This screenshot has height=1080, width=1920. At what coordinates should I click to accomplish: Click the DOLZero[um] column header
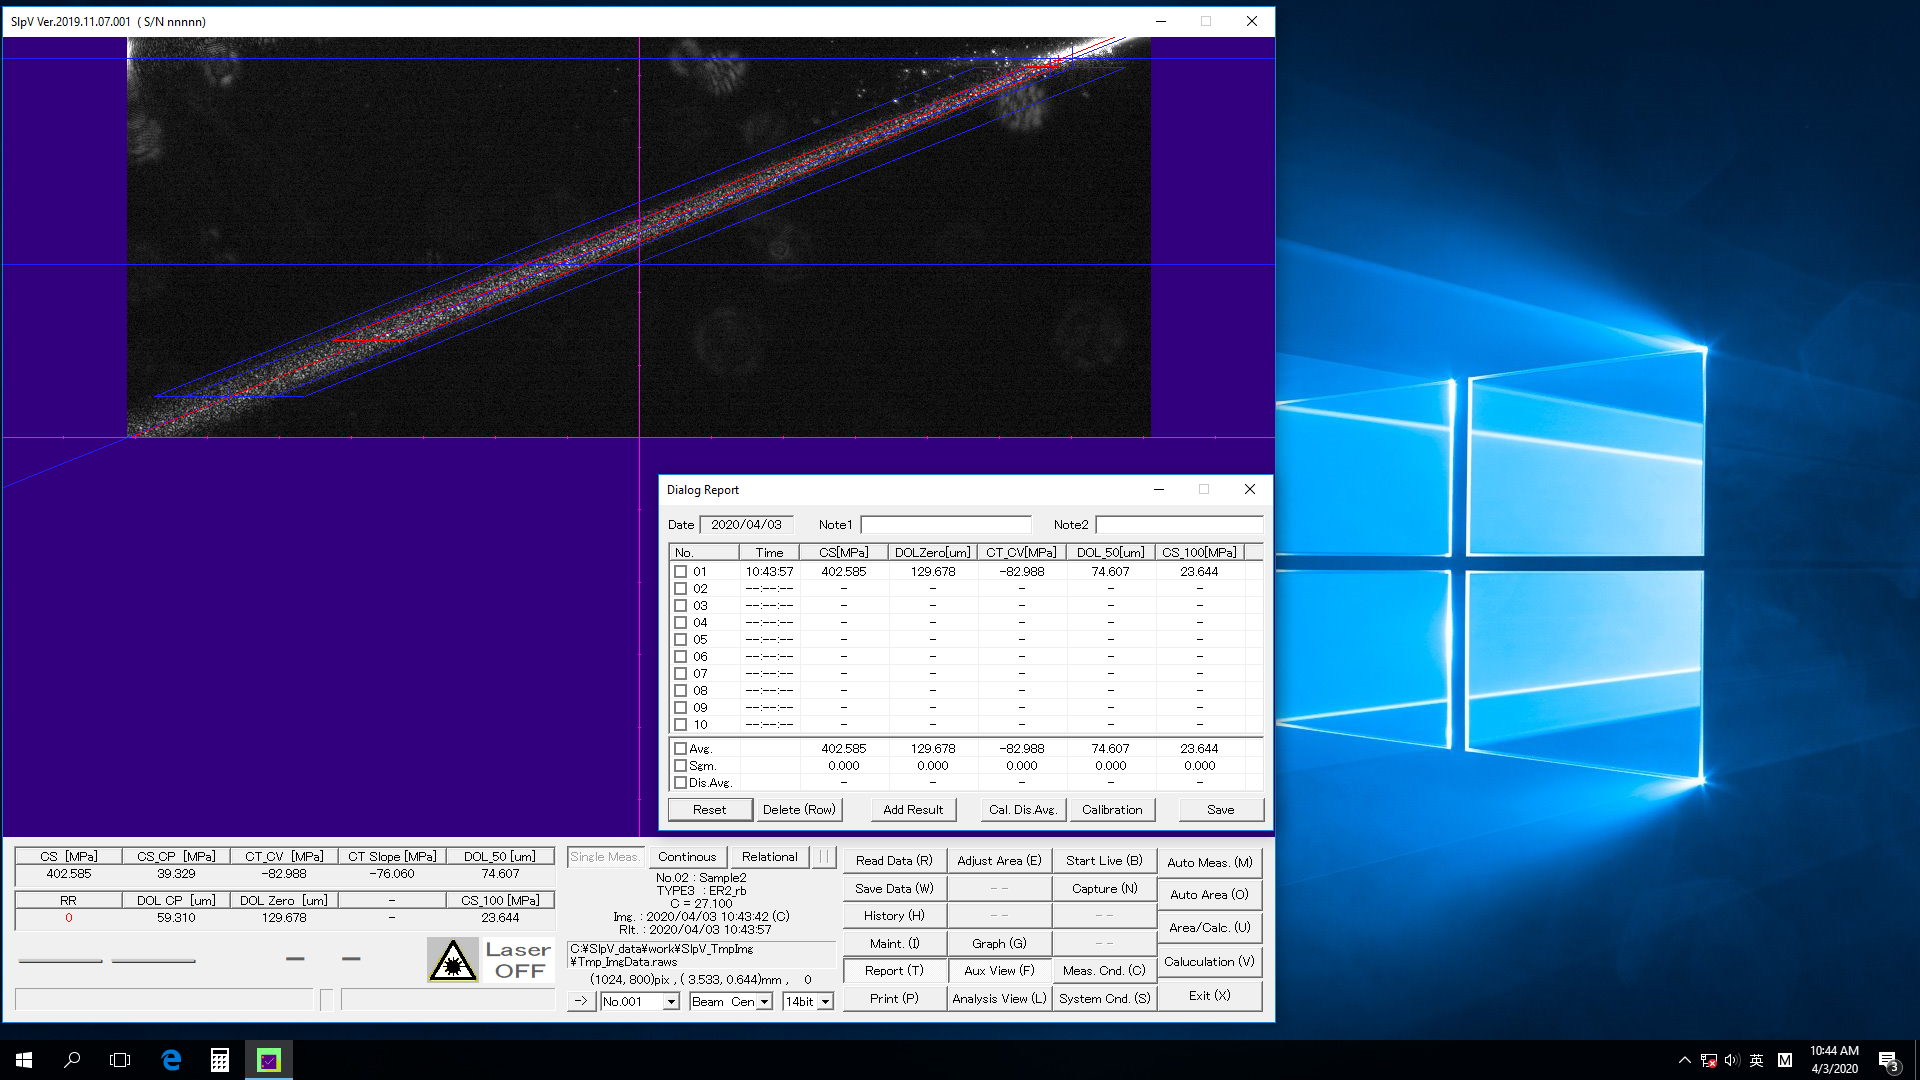point(932,552)
